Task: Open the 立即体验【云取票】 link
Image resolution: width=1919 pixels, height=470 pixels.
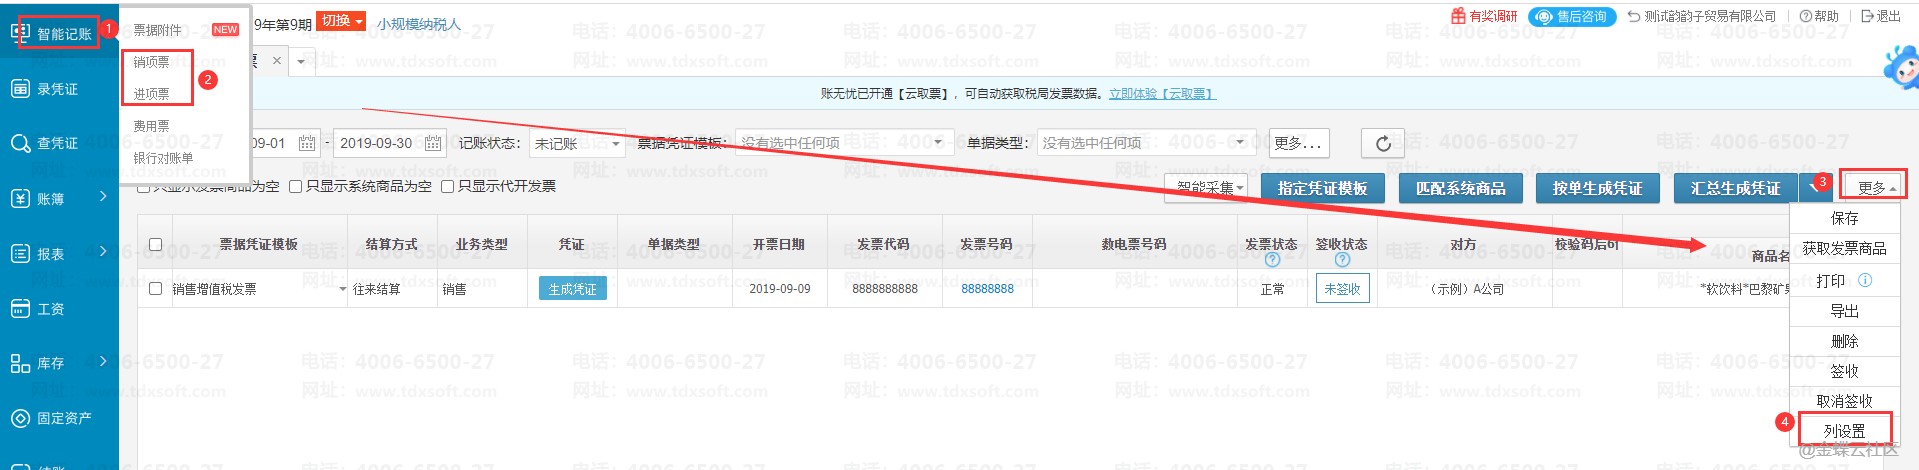Action: (x=1162, y=94)
